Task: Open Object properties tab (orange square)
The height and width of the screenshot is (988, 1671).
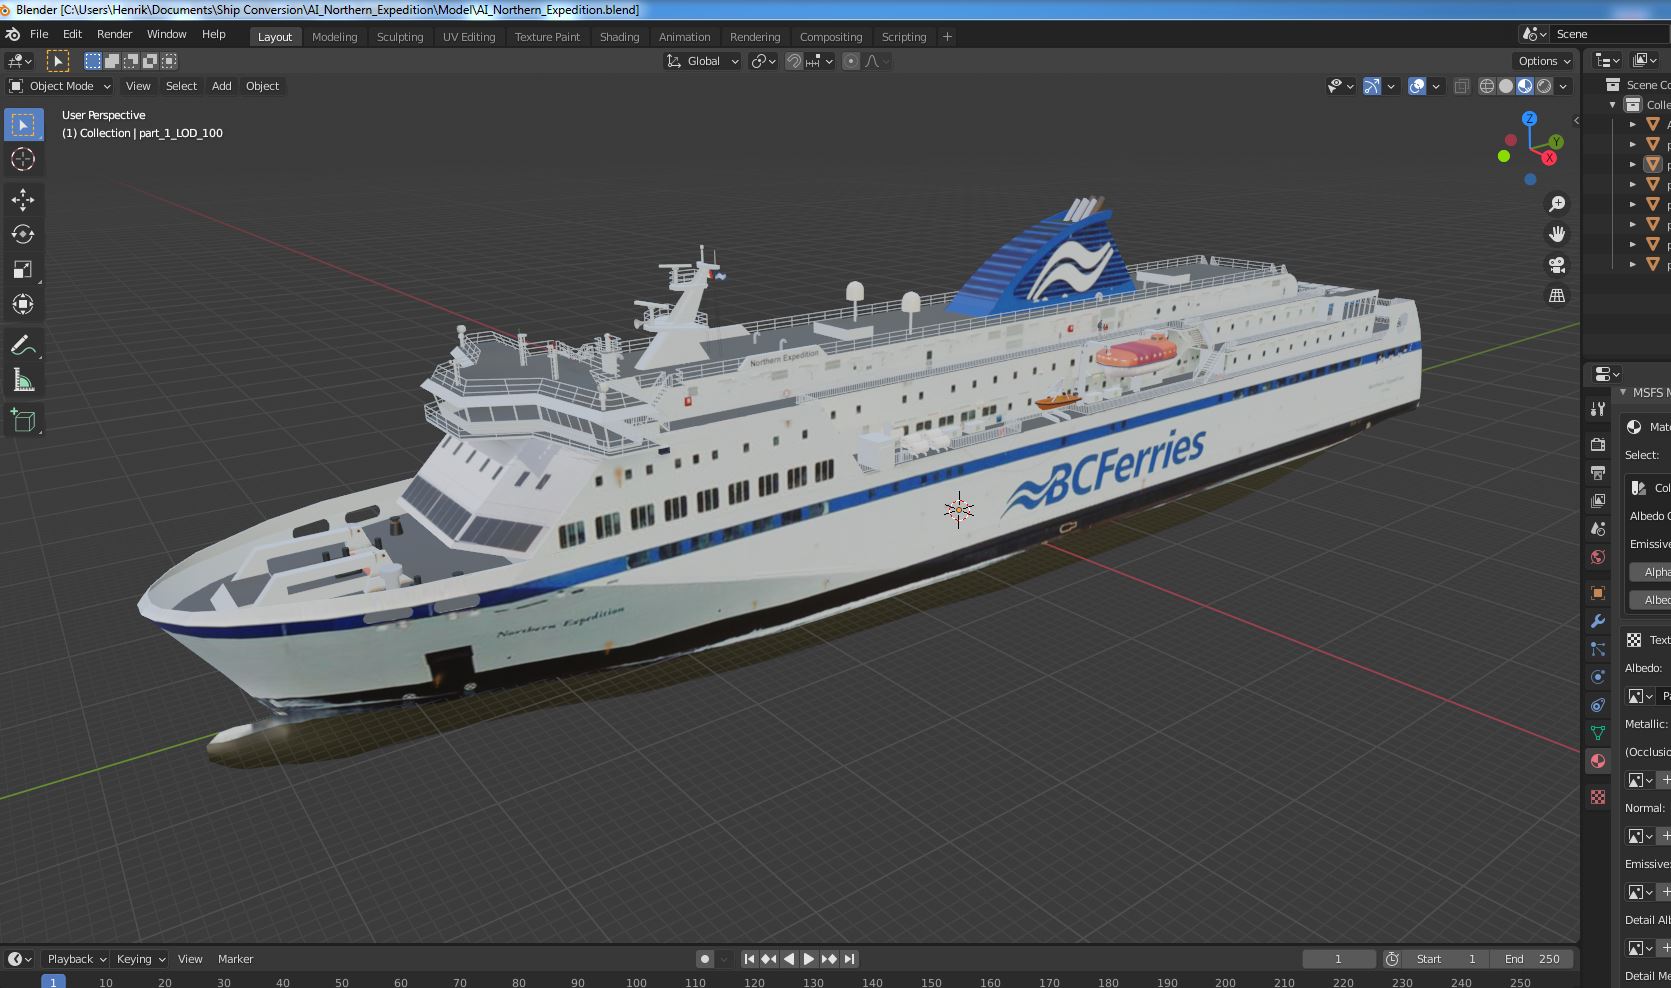Action: [x=1598, y=593]
